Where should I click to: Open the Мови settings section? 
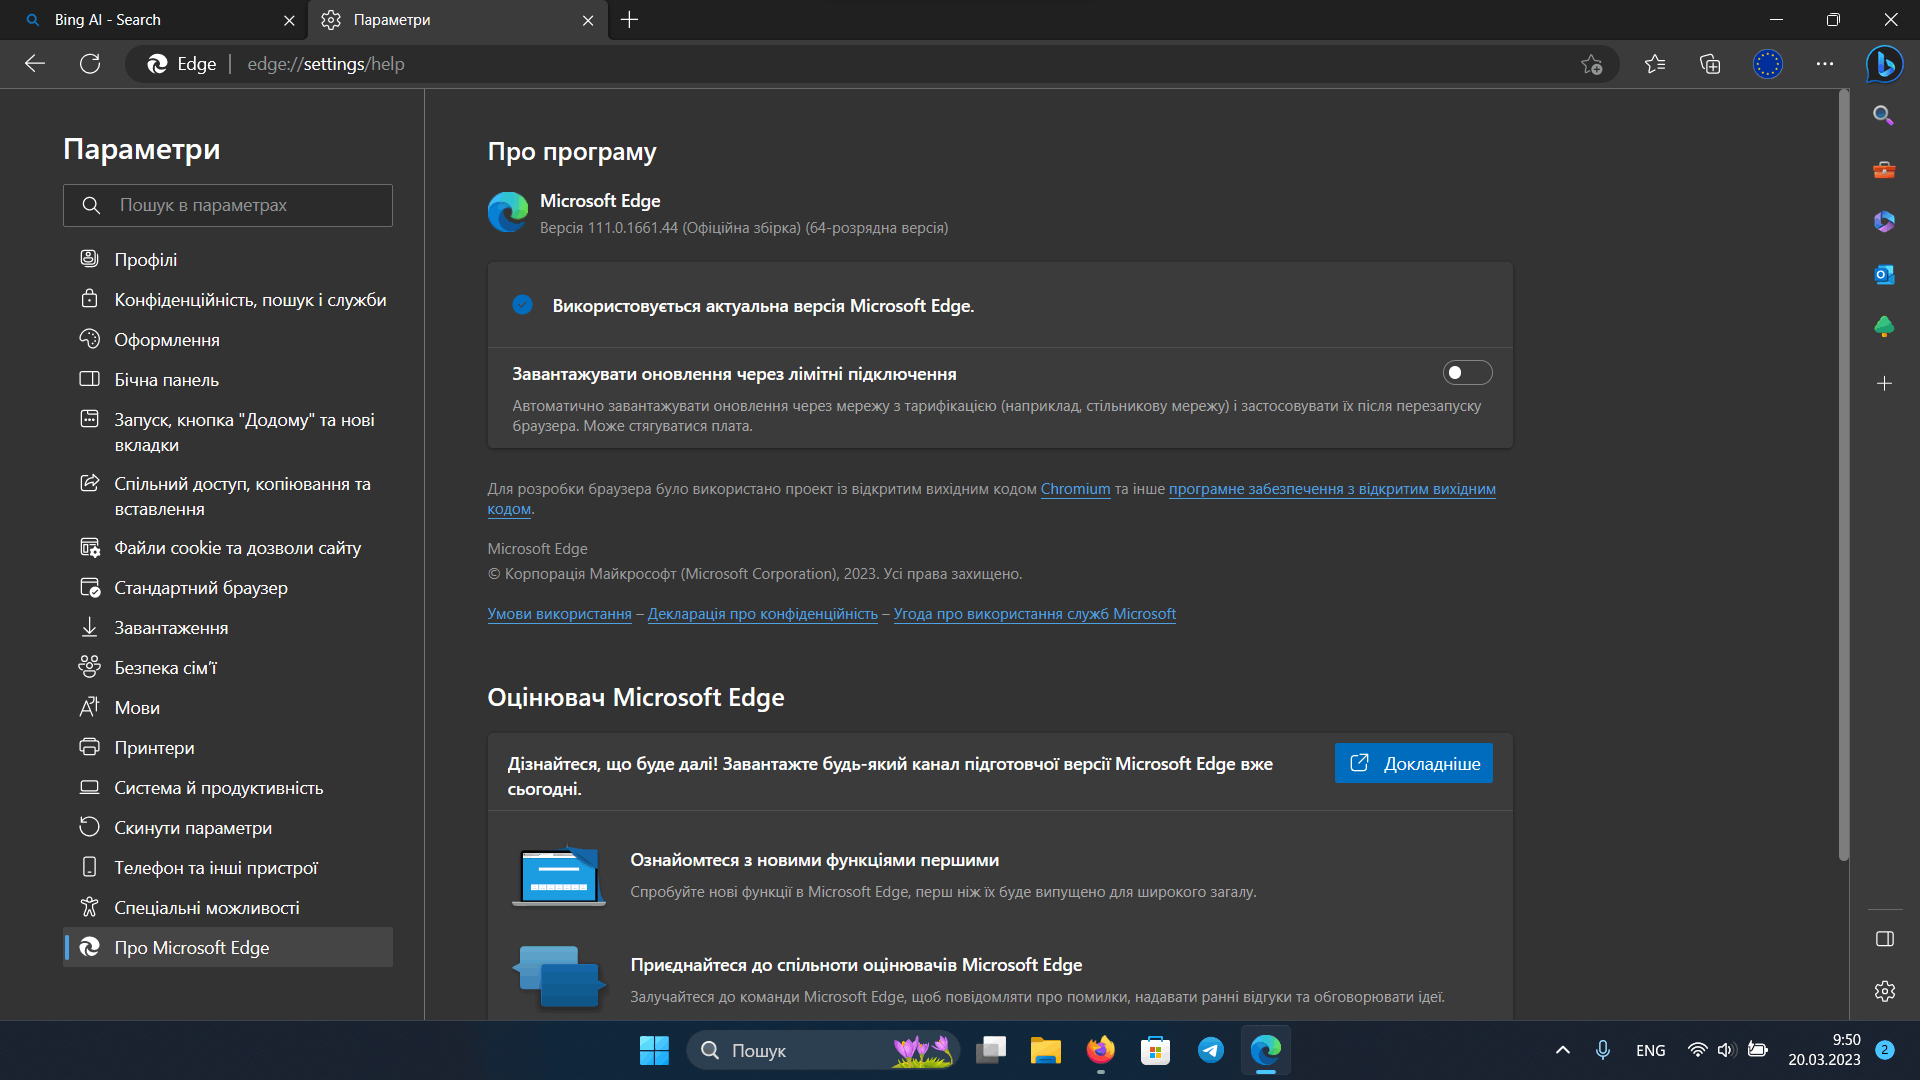[228, 707]
